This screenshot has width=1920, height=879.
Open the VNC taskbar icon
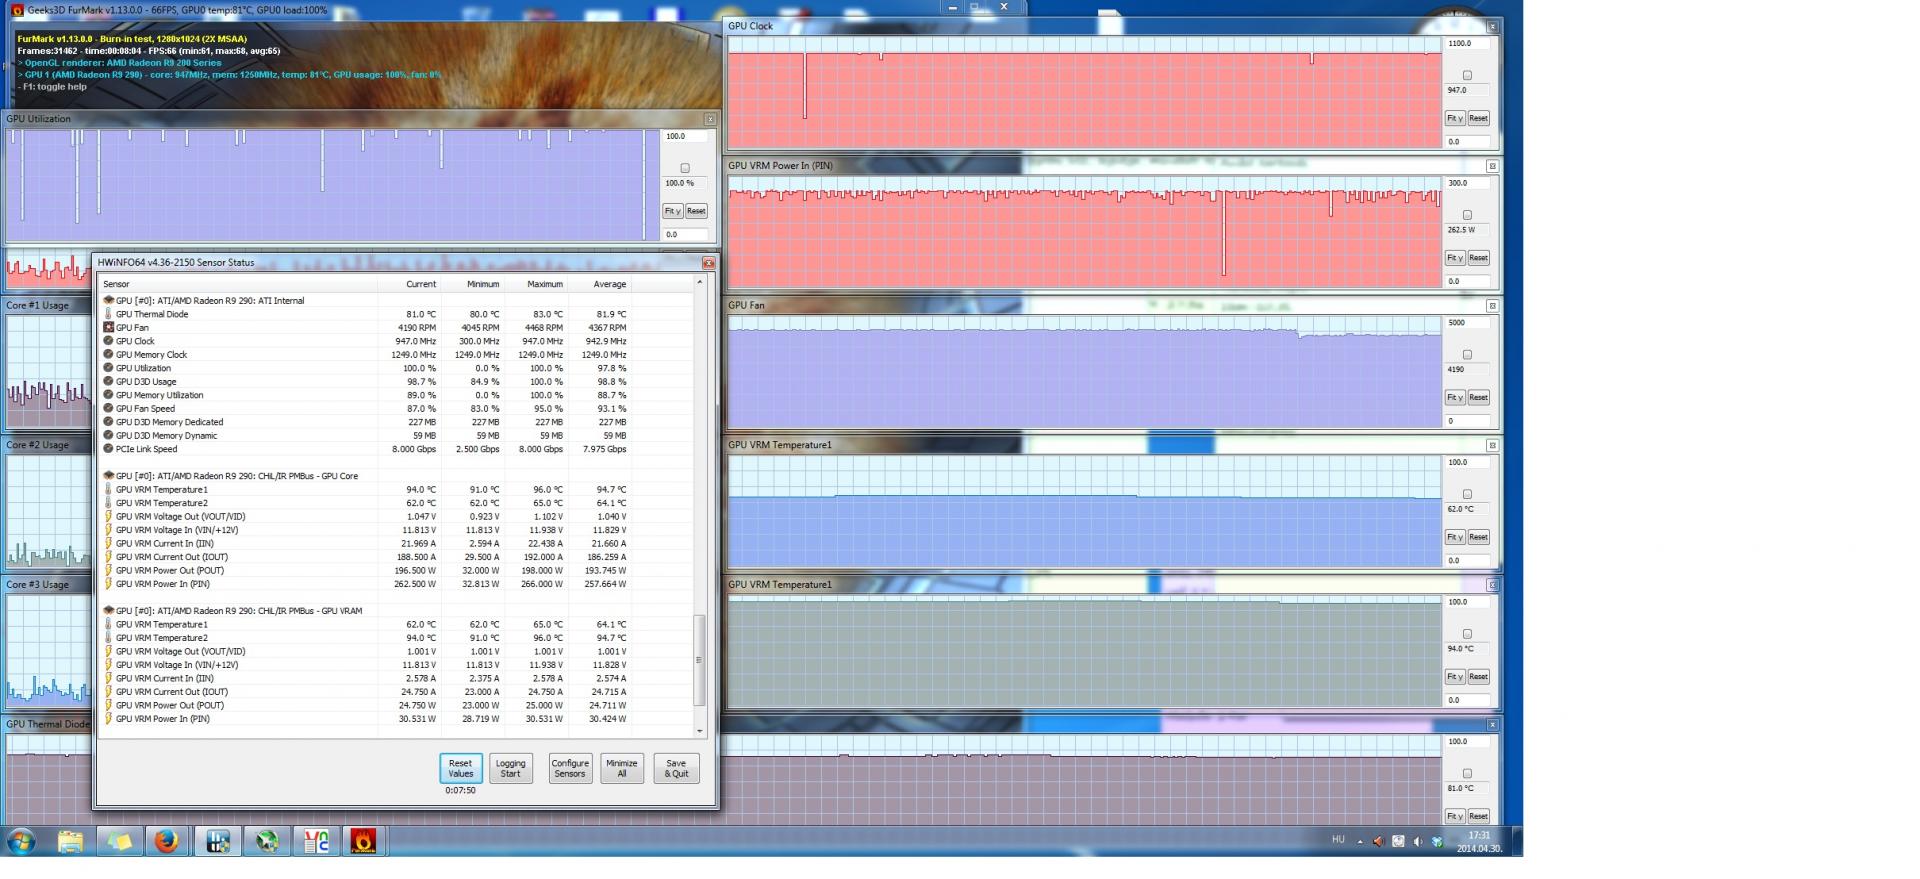click(x=316, y=842)
